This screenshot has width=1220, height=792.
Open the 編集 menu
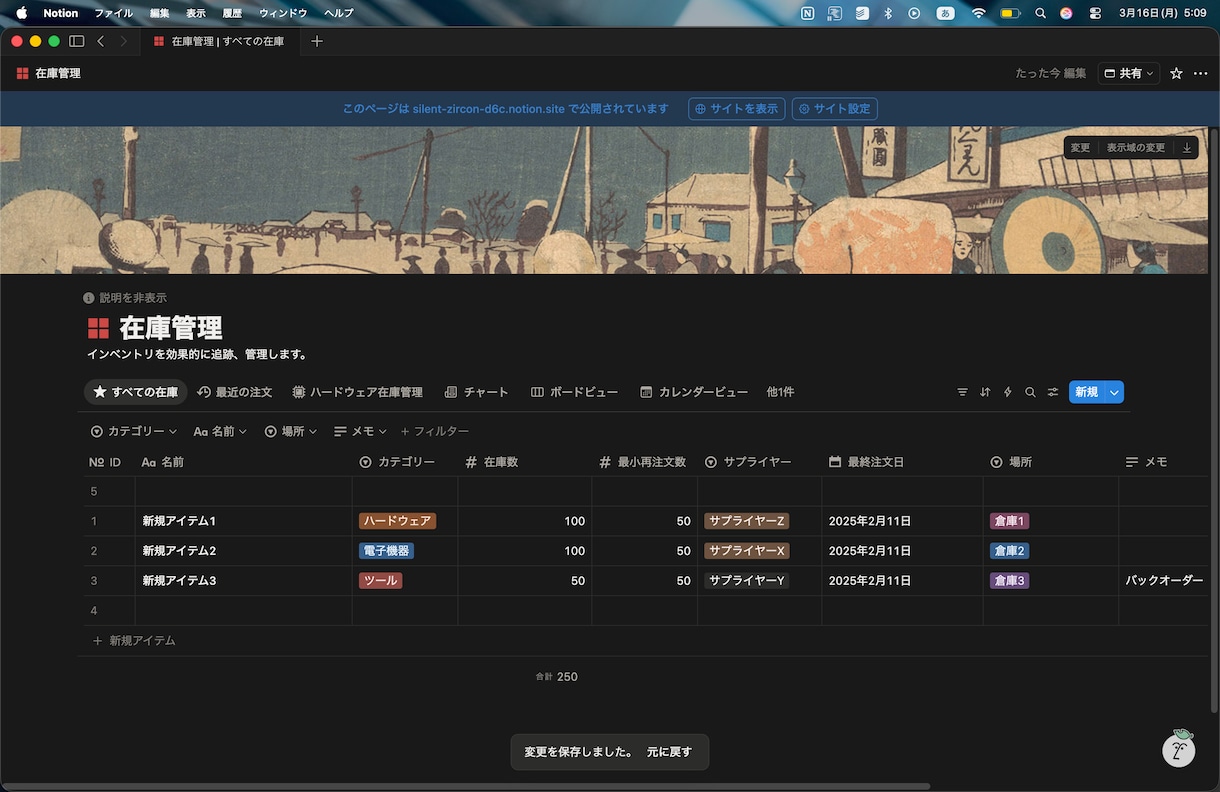coord(159,13)
